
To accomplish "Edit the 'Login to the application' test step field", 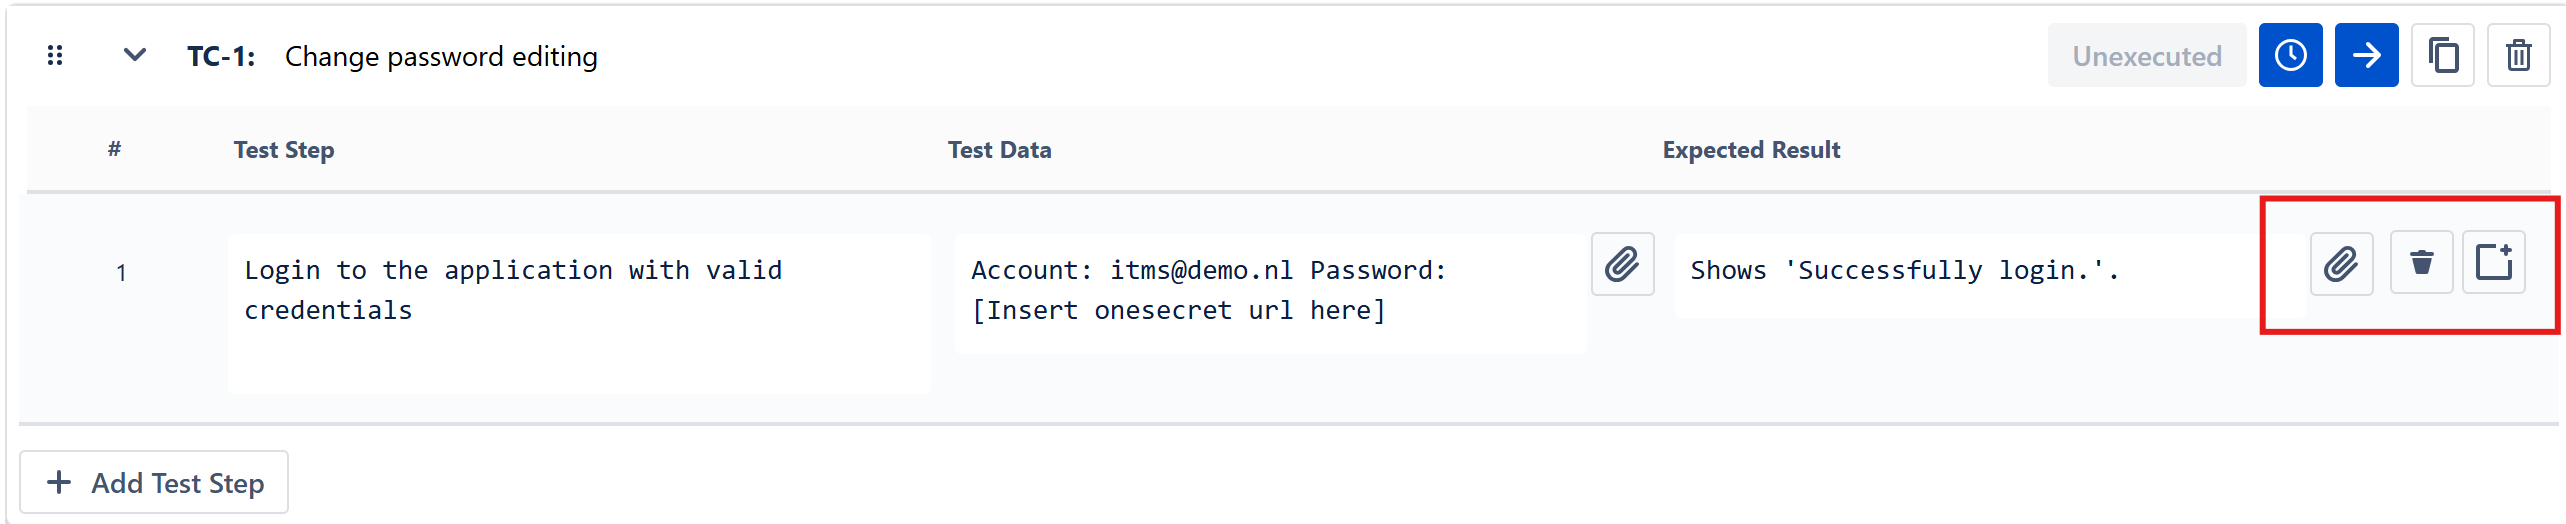I will pos(578,310).
